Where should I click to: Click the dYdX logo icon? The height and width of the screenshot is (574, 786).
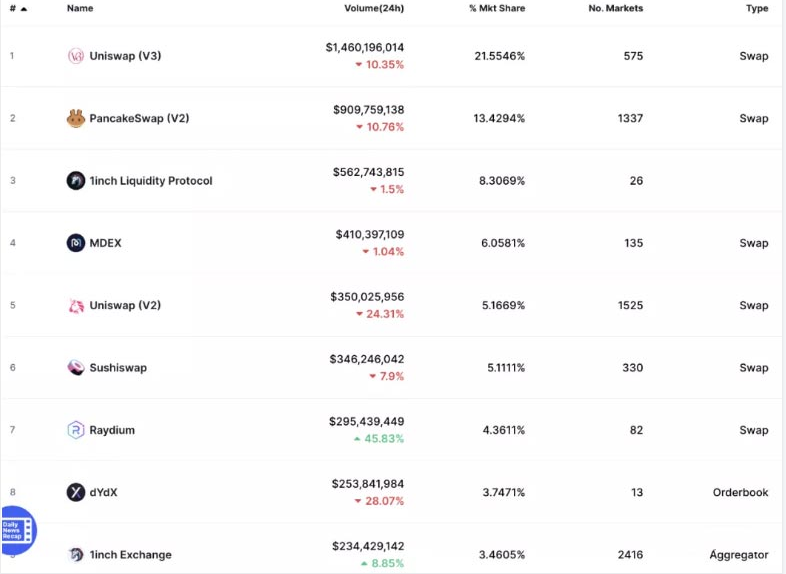click(76, 492)
